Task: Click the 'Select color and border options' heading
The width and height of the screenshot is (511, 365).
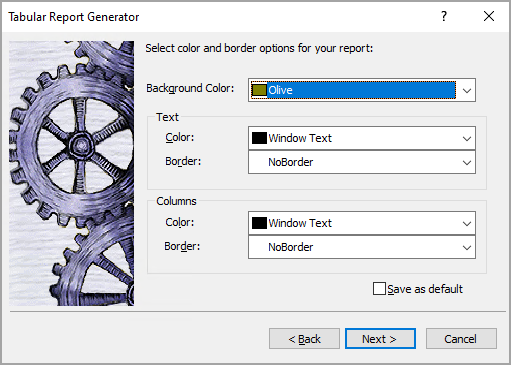Action: tap(259, 48)
